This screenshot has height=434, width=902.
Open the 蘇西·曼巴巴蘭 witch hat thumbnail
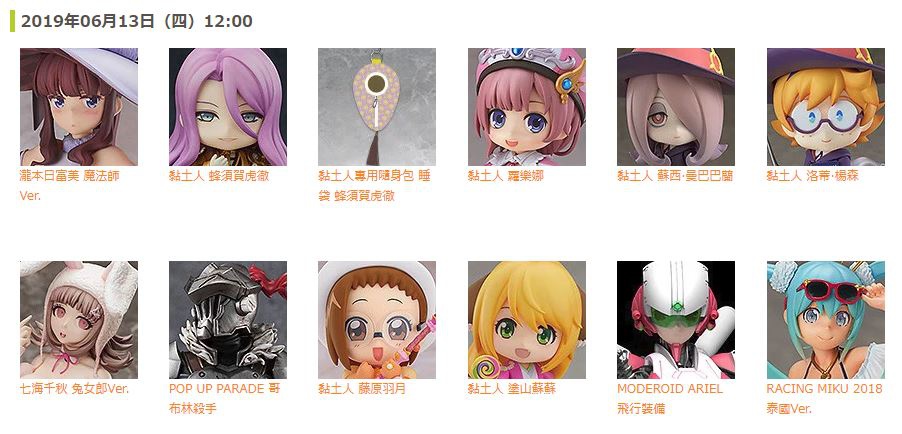coord(676,107)
